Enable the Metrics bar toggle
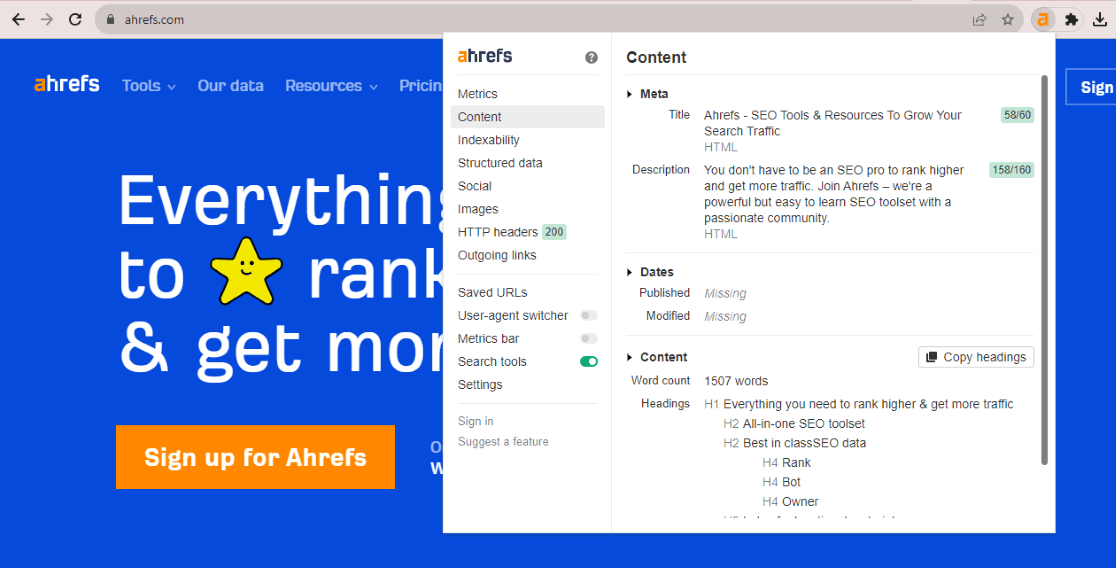The width and height of the screenshot is (1116, 568). coord(589,339)
